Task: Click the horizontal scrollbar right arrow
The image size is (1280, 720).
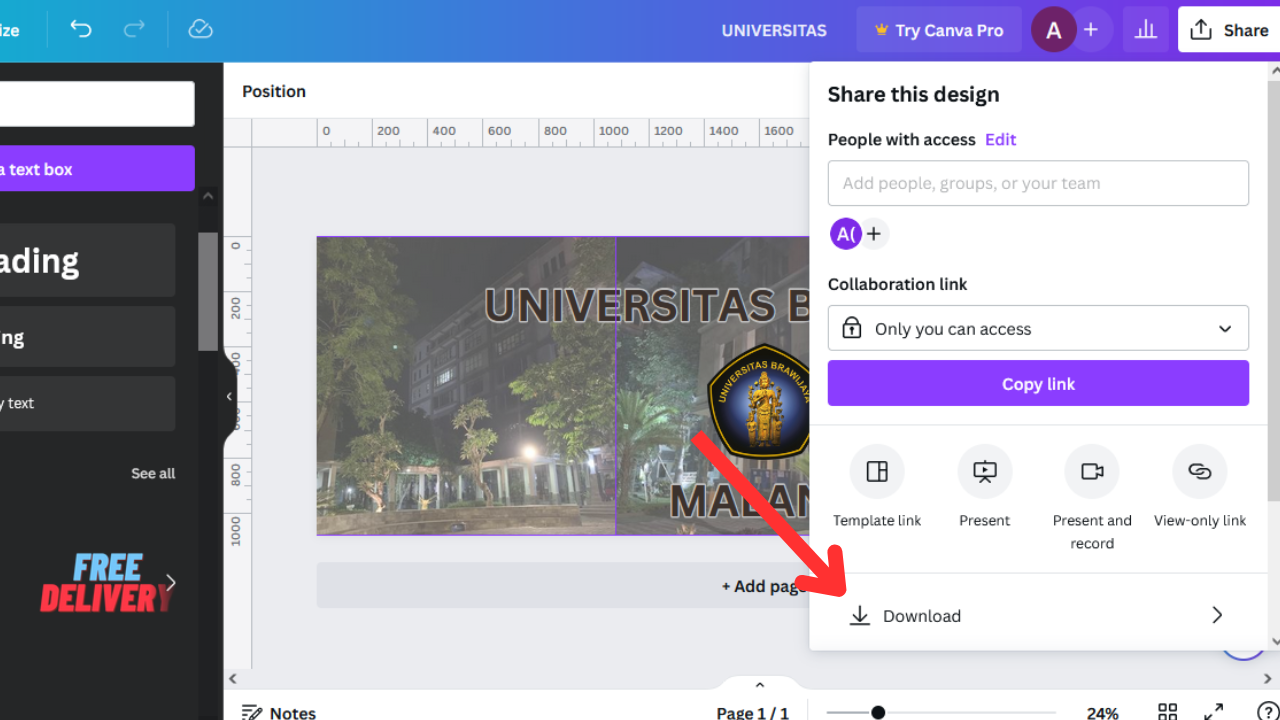Action: click(x=1267, y=678)
